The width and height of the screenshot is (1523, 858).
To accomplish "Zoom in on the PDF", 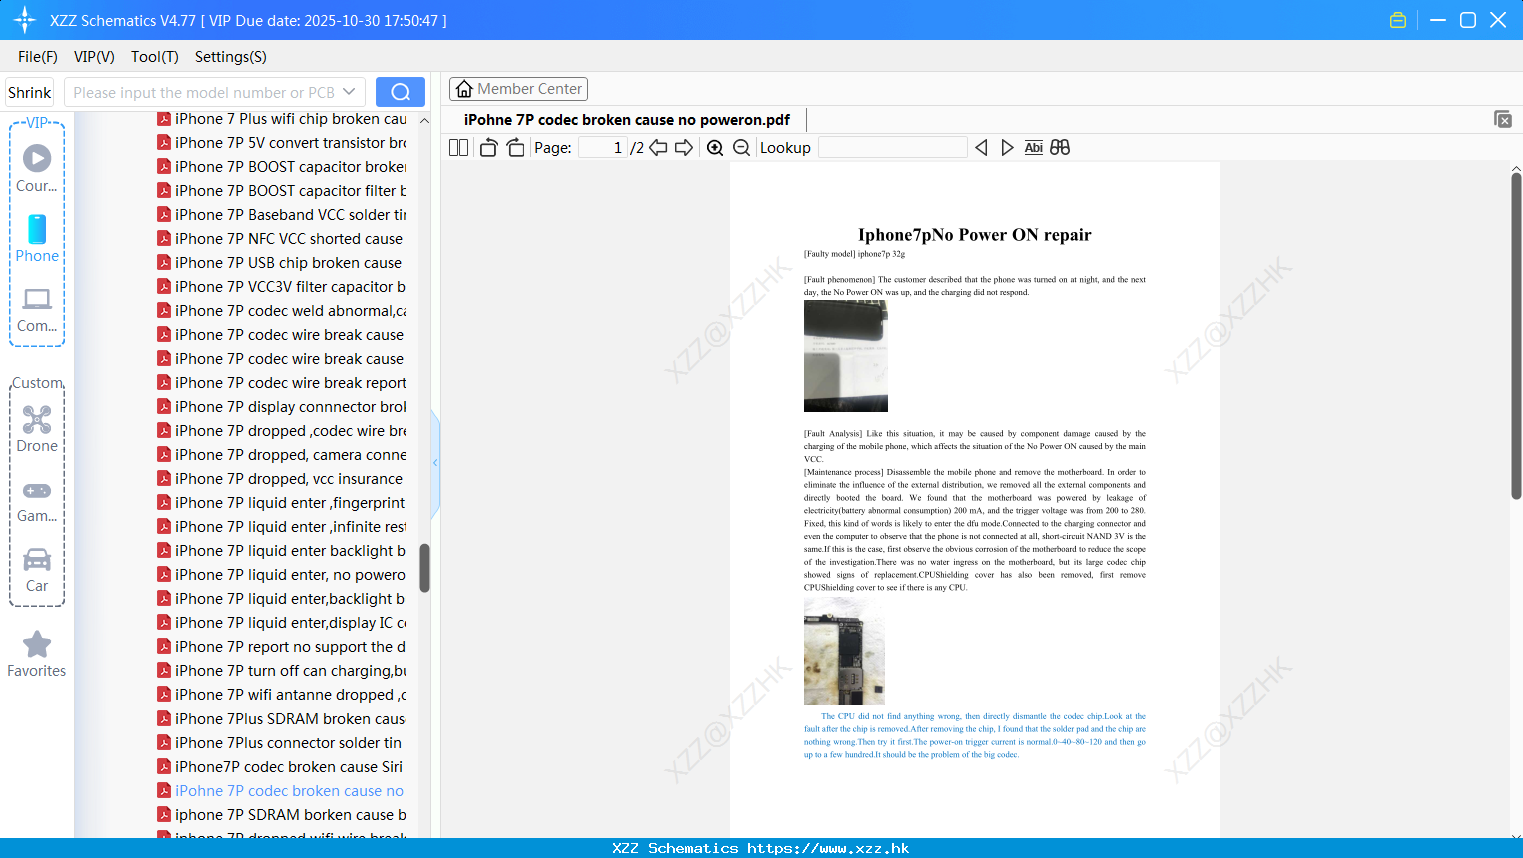I will (715, 148).
